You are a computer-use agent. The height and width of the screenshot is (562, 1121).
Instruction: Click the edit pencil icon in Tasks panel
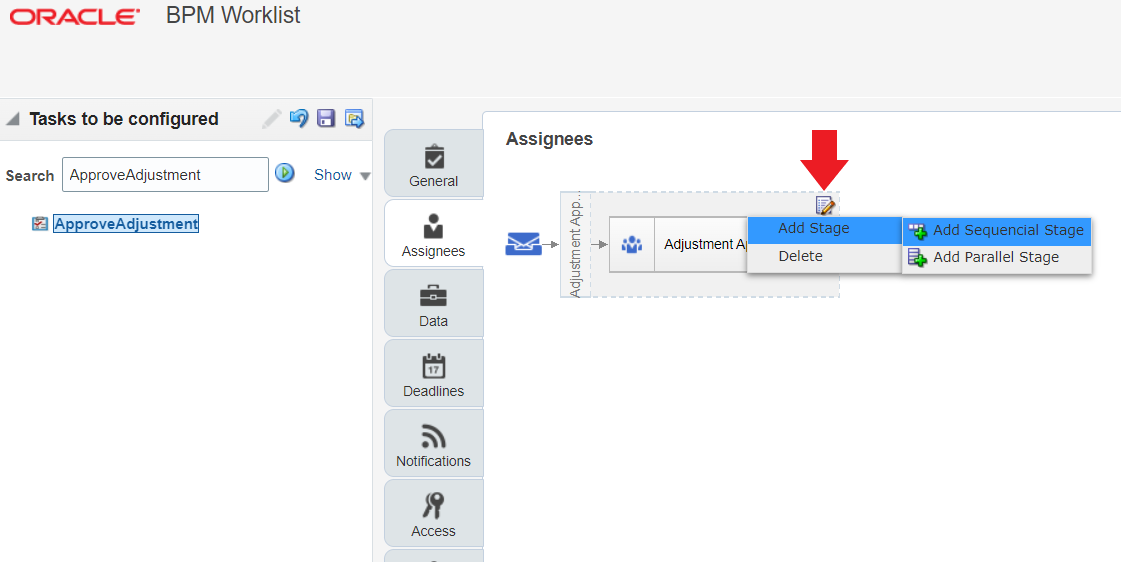point(272,119)
